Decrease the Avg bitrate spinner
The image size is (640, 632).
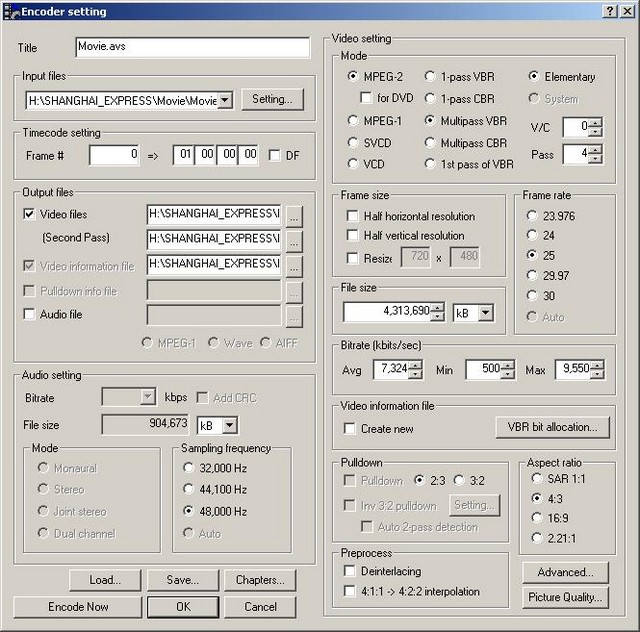[x=416, y=374]
